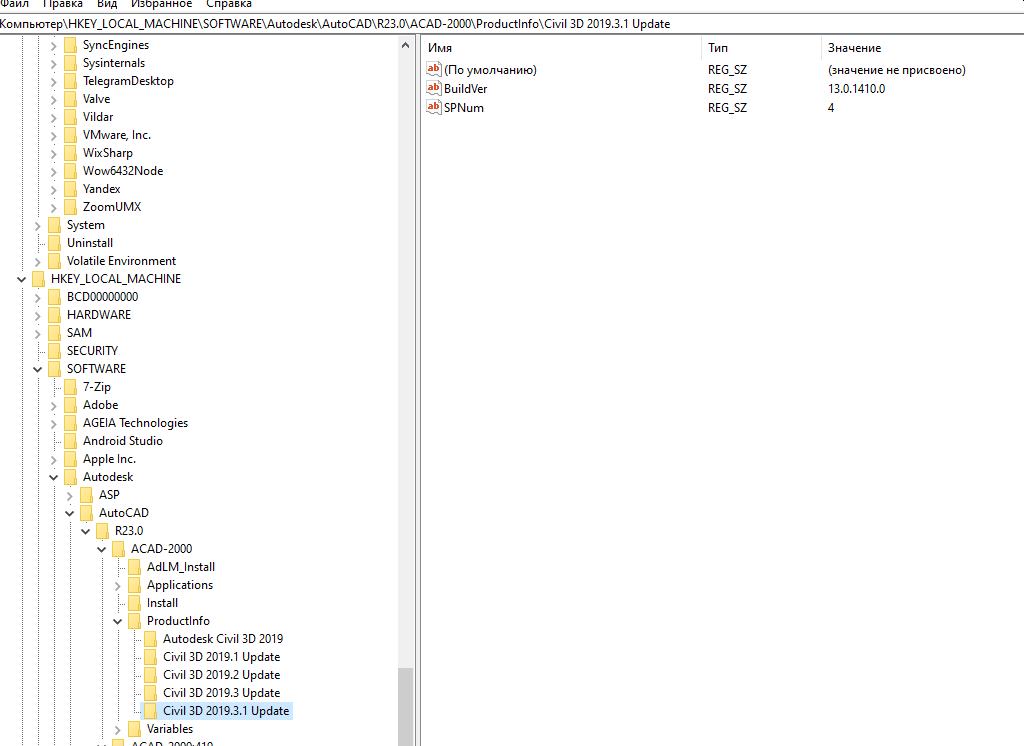Viewport: 1024px width, 746px height.
Task: Click the R23.0 key folder icon
Action: (103, 531)
